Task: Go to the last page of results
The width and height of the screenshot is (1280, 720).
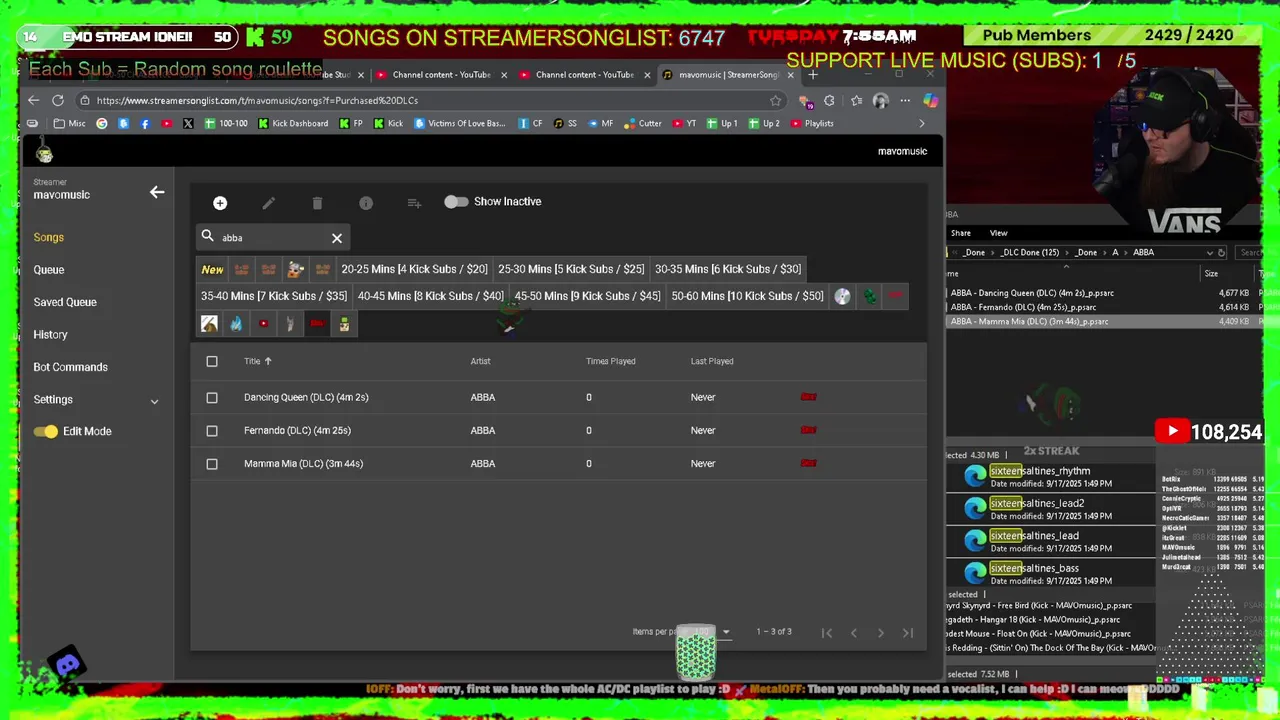Action: point(908,632)
